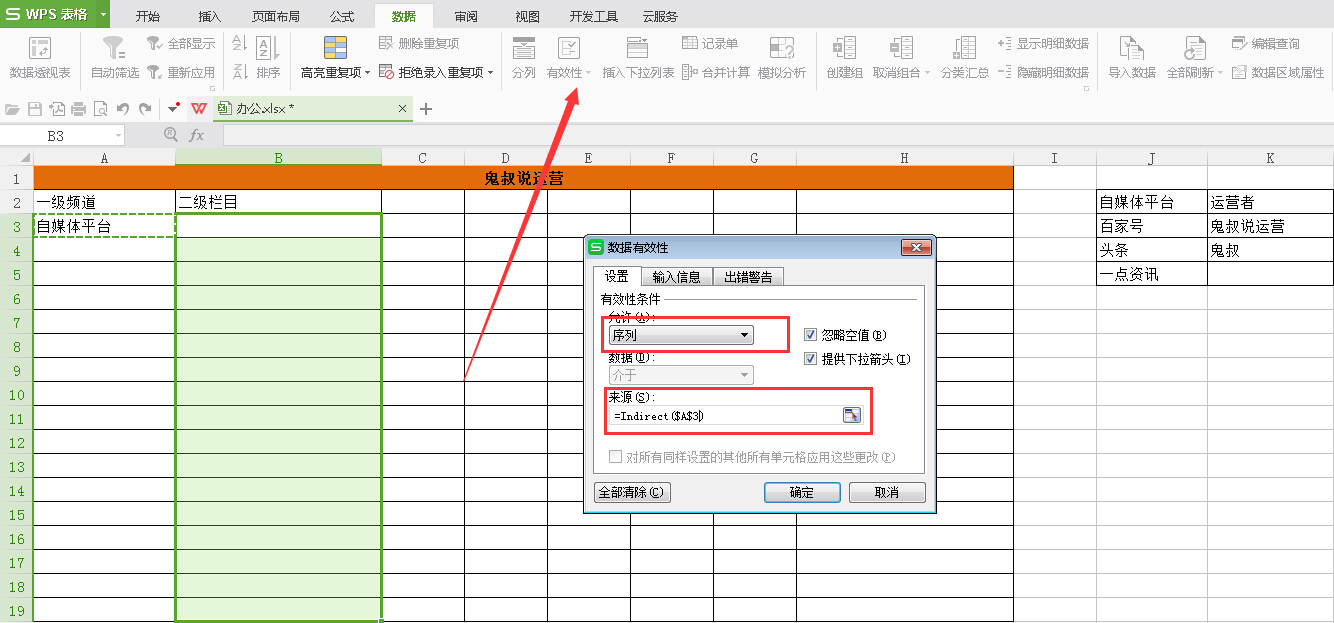Viewport: 1334px width, 623px height.
Task: Enable applying changes to all similar cells
Action: 617,455
